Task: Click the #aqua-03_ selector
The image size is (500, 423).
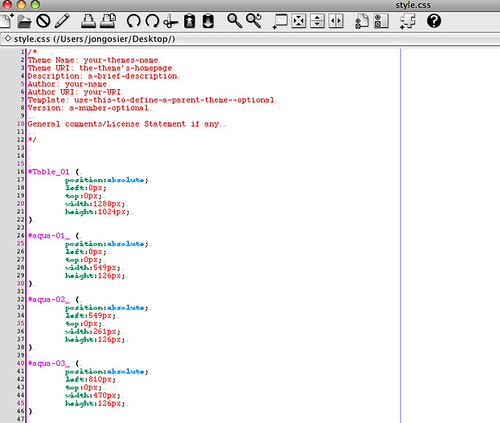Action: coord(49,363)
